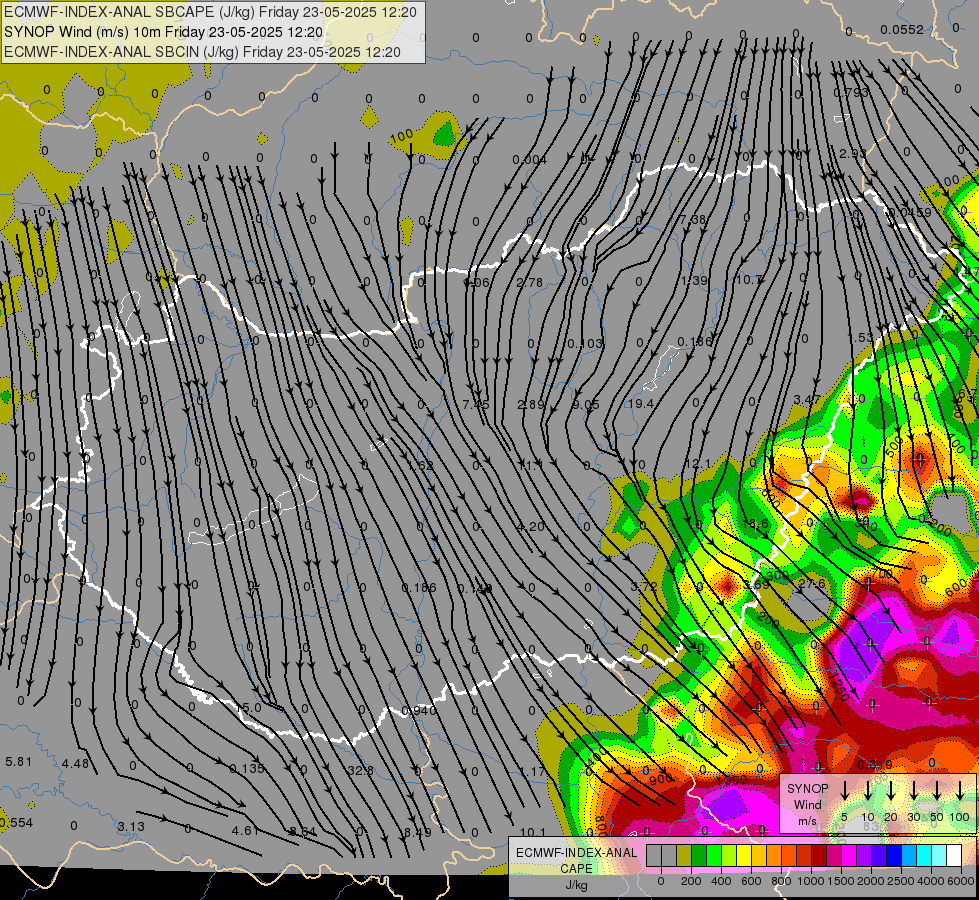Pick the cyan CAPE legend swatch
The image size is (979, 900).
[923, 855]
